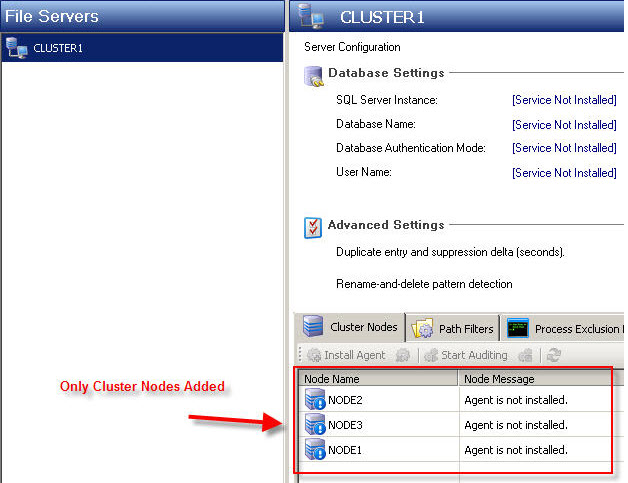Click the Cluster Nodes tab icon
628x483 pixels.
click(x=313, y=326)
